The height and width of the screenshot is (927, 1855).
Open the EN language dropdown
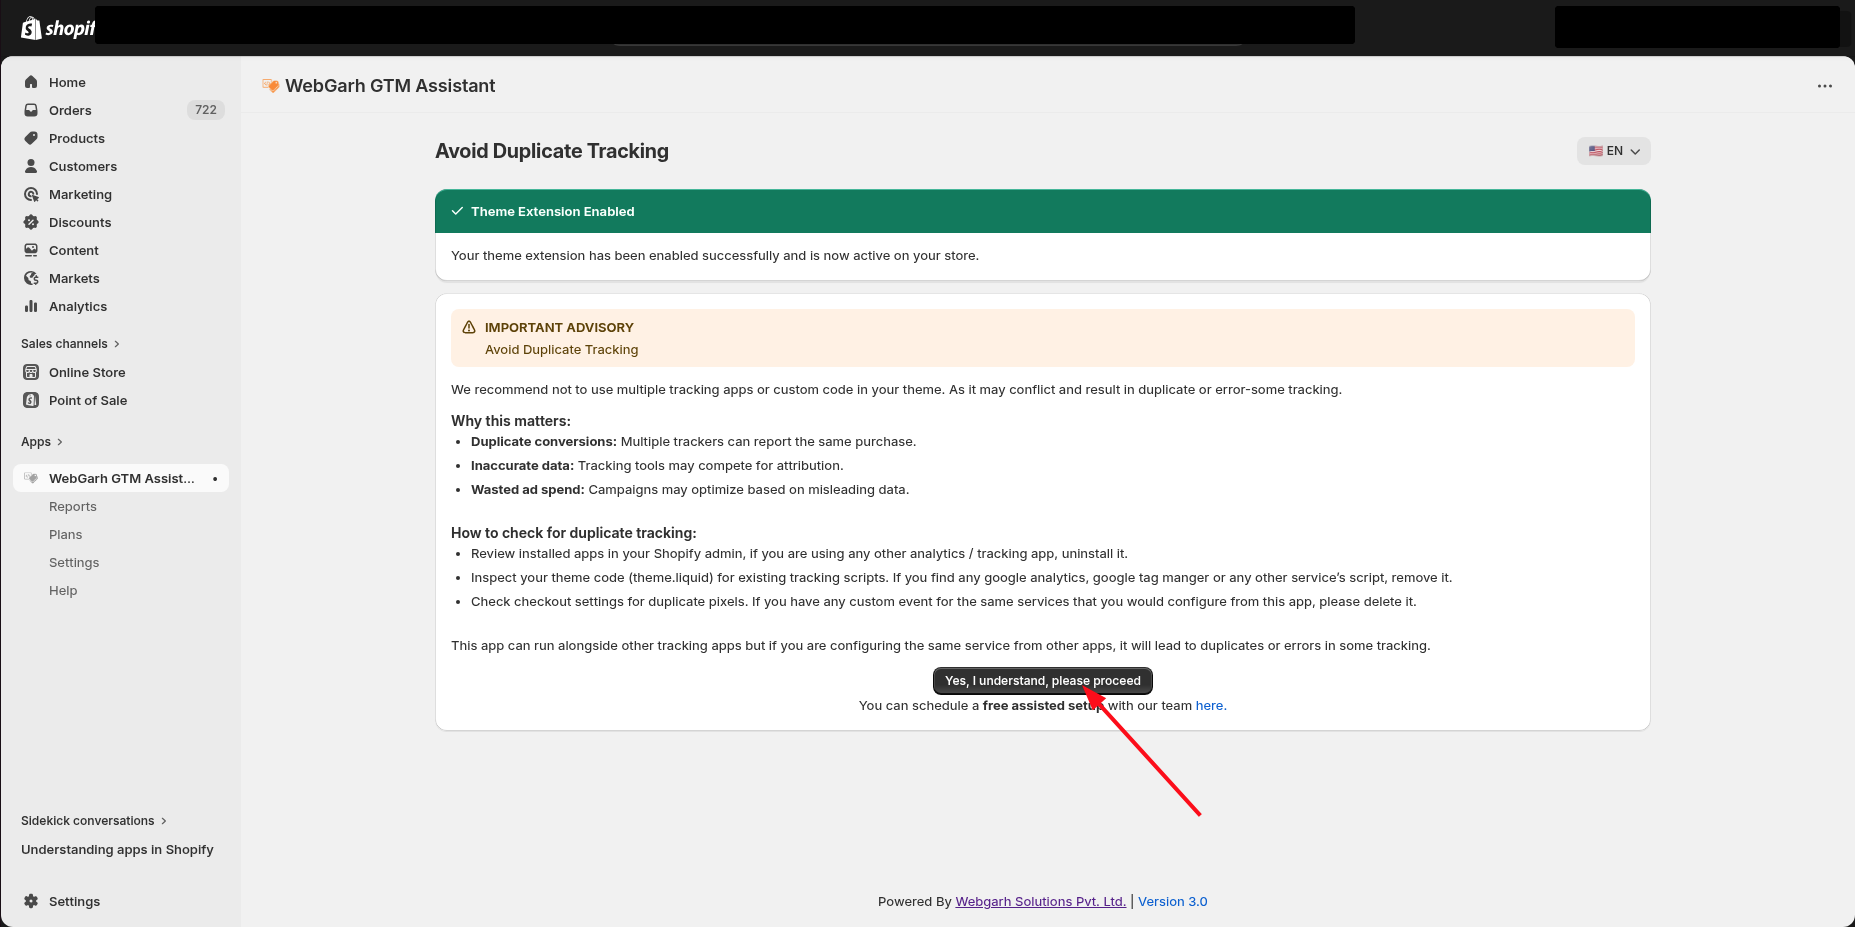(x=1614, y=151)
